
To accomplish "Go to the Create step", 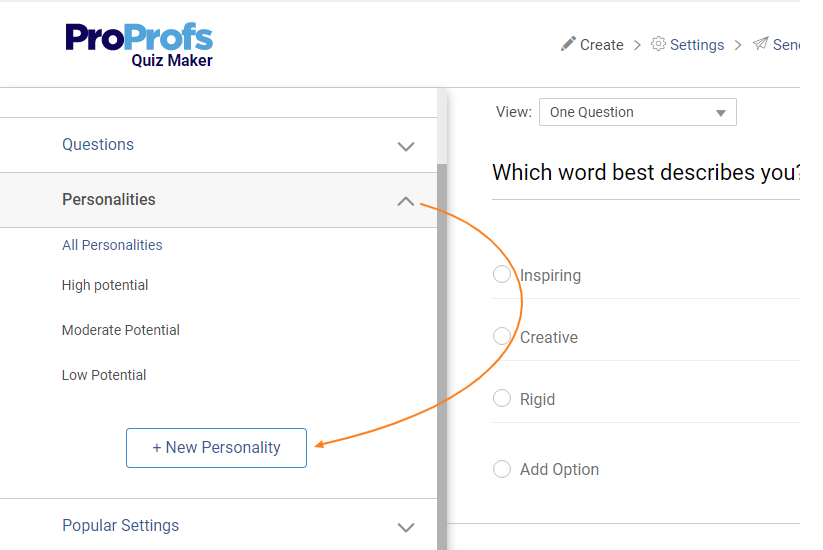I will [601, 45].
